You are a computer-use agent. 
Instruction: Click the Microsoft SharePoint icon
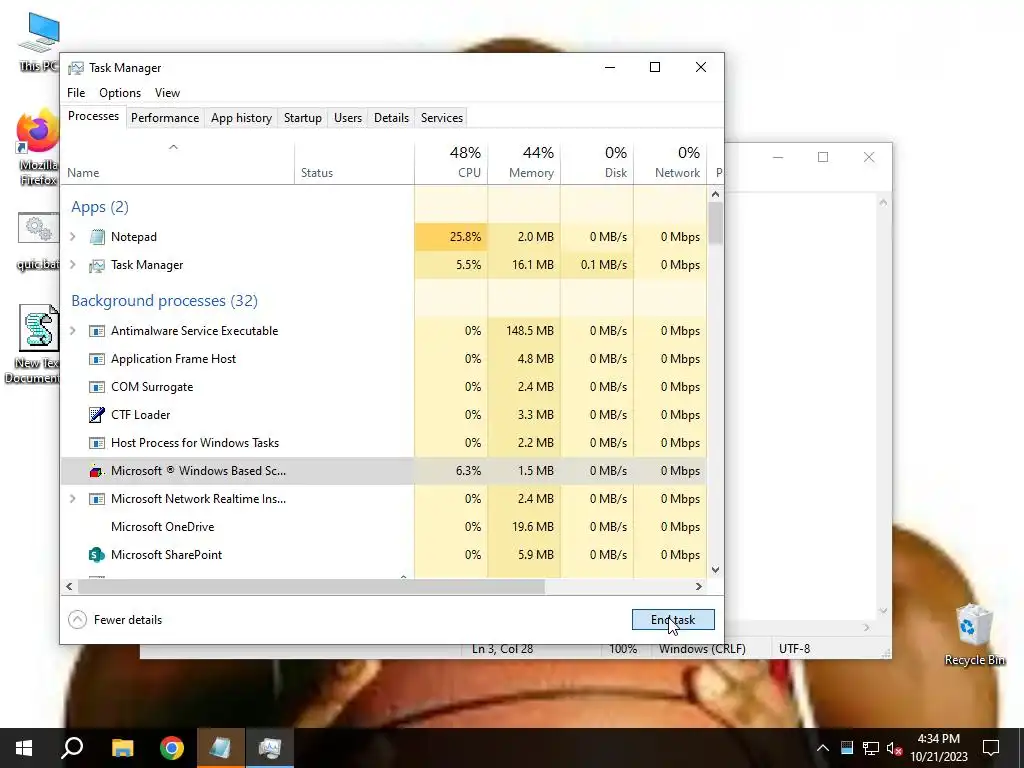(97, 555)
